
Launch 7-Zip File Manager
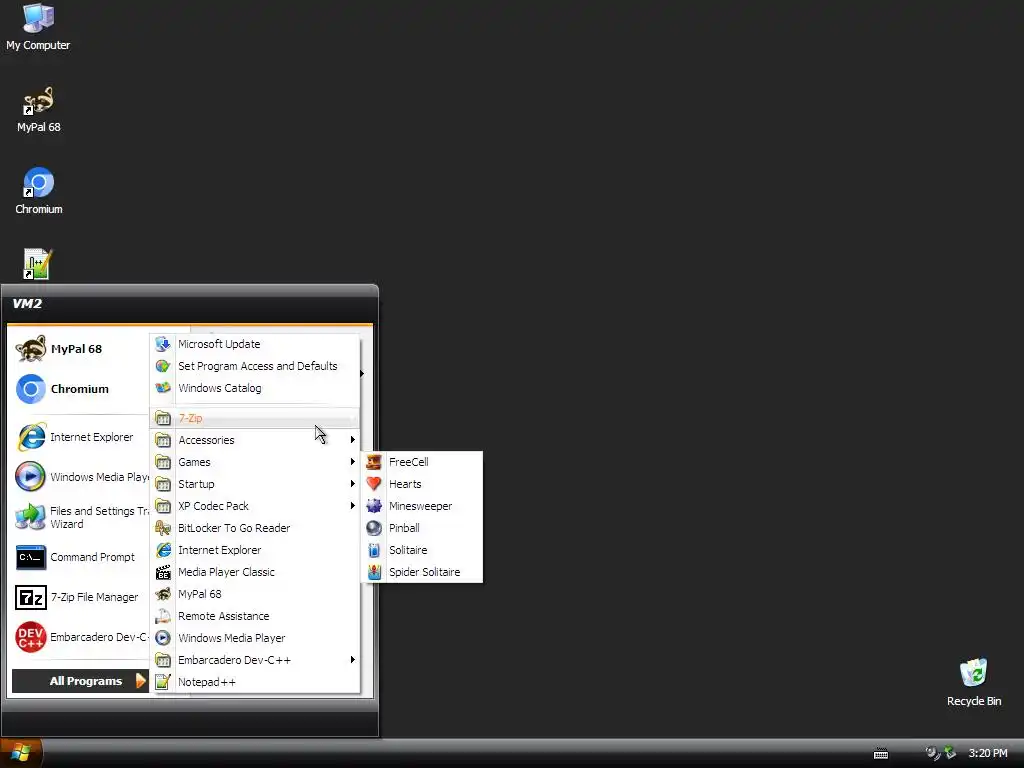point(80,597)
